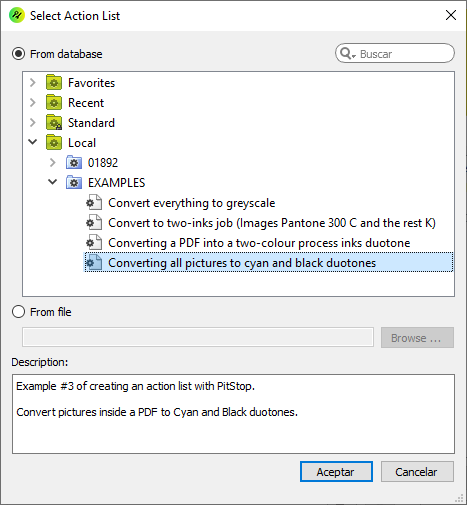This screenshot has height=505, width=467.
Task: Select Convert to two-inks job action list
Action: [x=272, y=223]
